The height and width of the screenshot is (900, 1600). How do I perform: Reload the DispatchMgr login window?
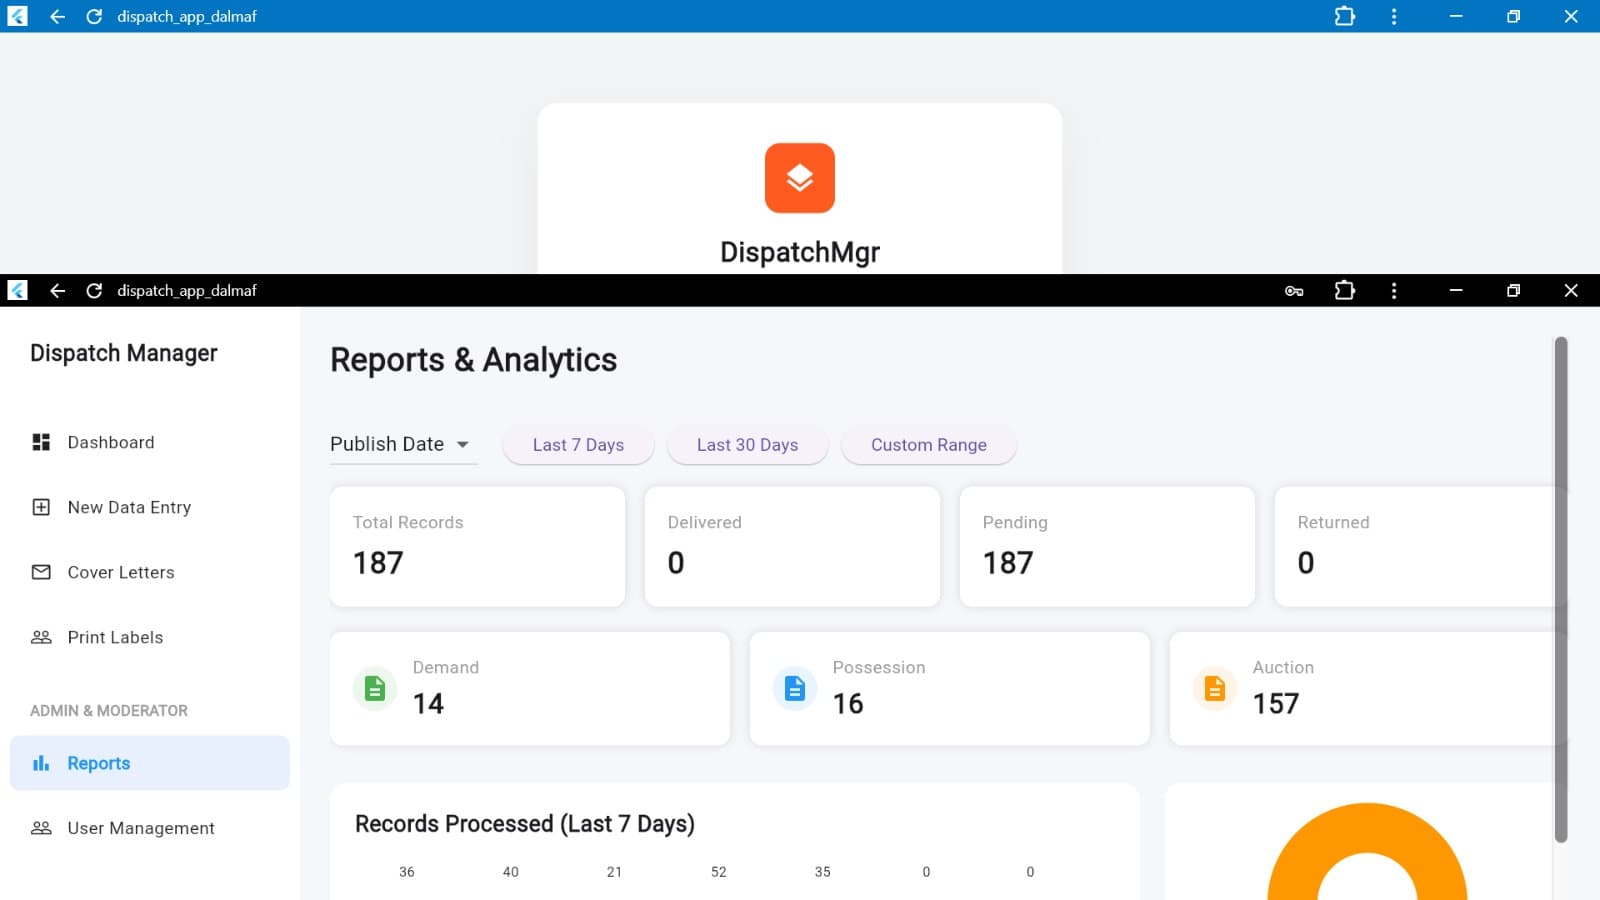(x=94, y=16)
